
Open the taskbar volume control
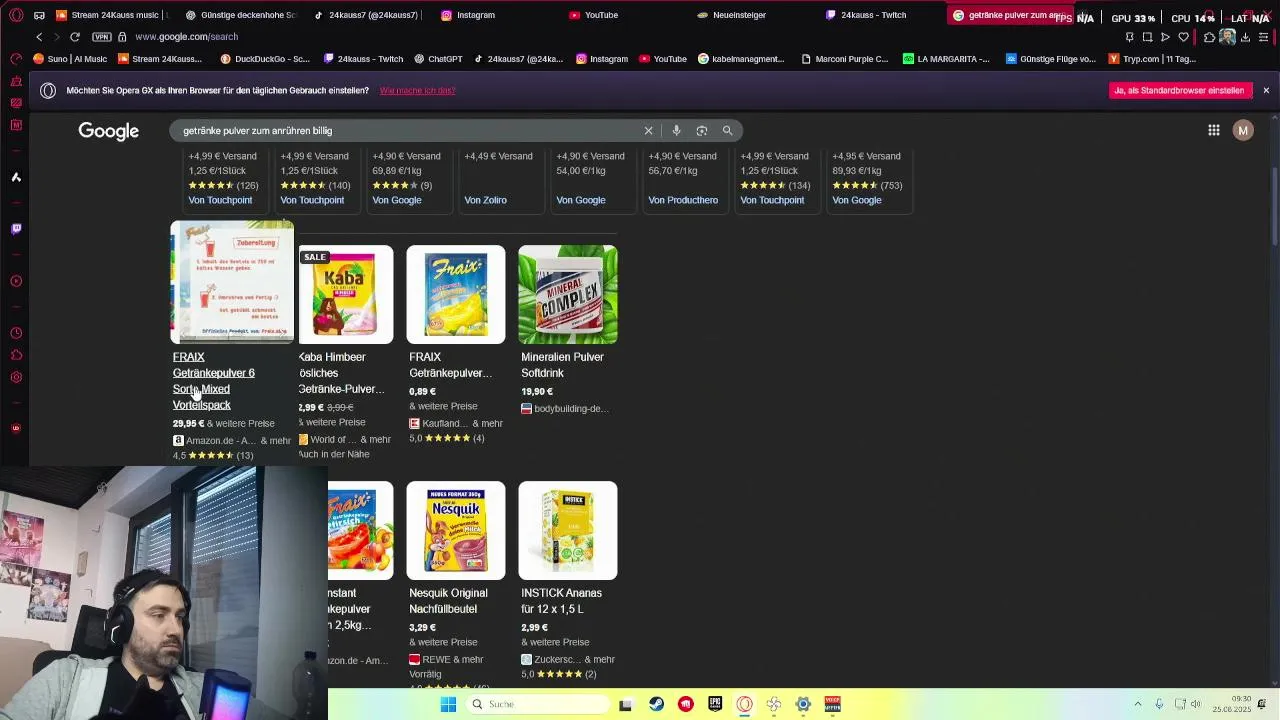point(1195,704)
